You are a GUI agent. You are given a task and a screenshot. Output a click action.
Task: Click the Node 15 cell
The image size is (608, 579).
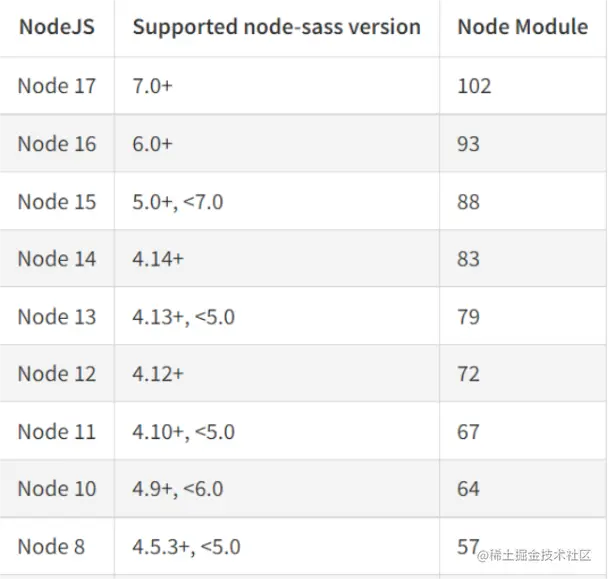[57, 202]
